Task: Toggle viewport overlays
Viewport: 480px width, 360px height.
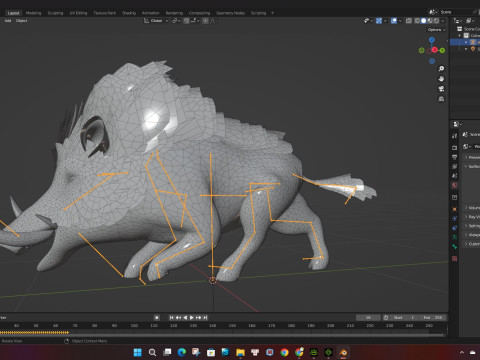Action: pos(394,21)
